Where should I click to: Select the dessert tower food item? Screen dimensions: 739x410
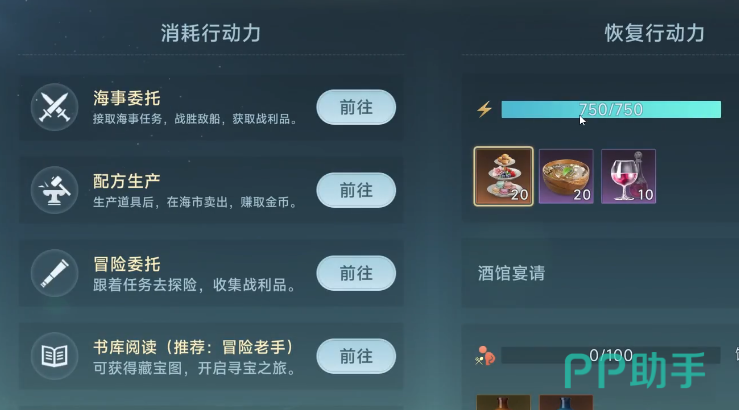[503, 176]
